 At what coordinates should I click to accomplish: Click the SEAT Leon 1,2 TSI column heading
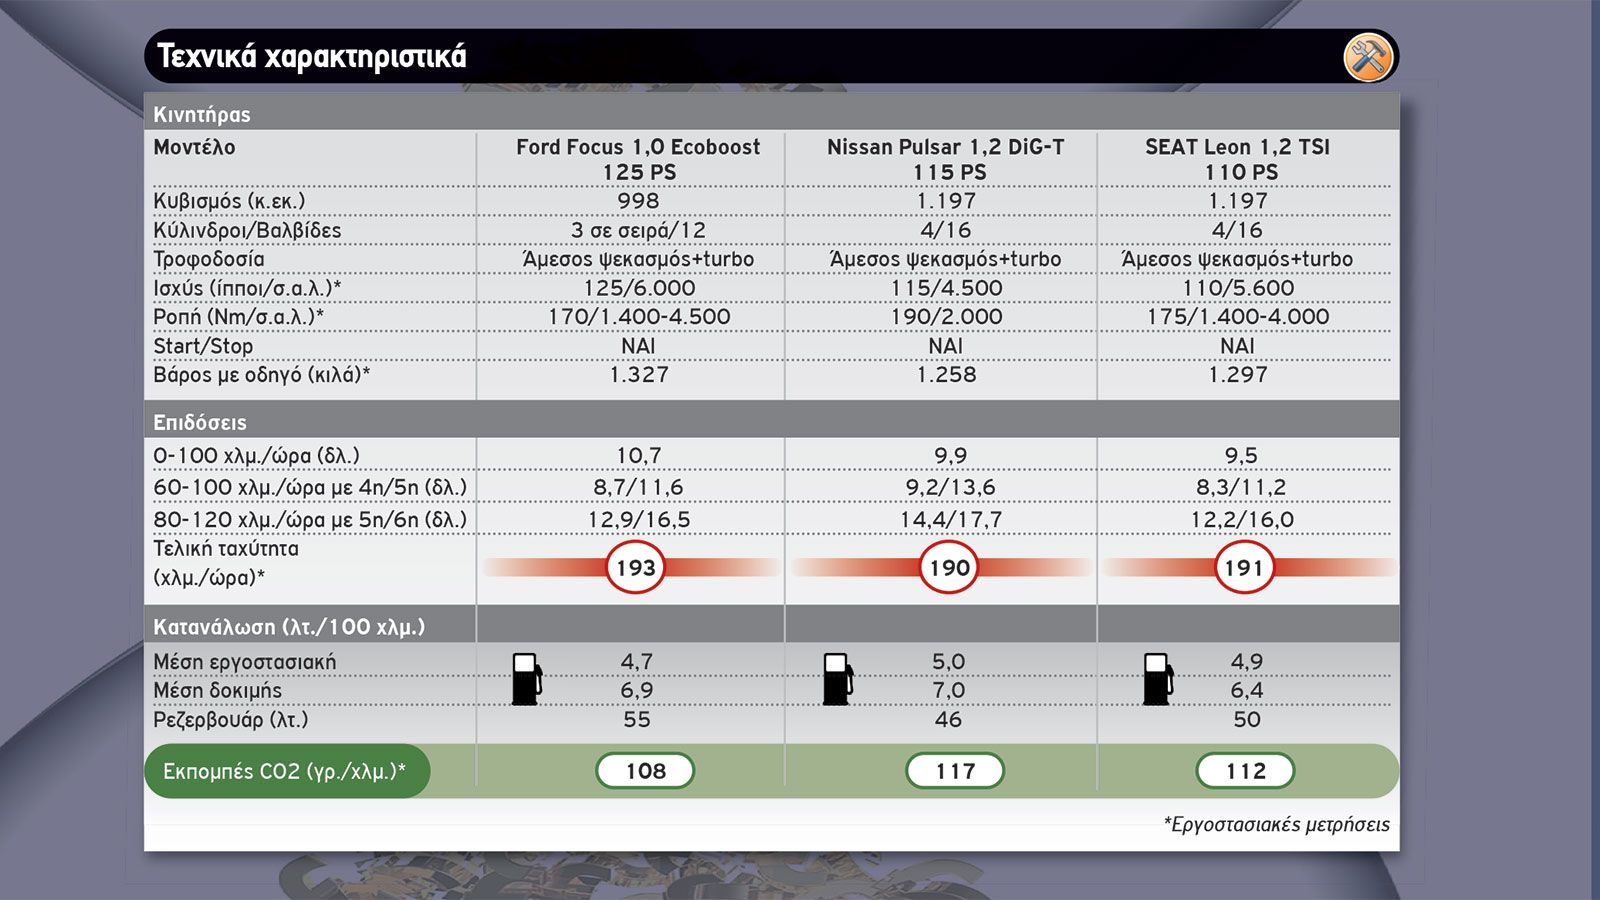click(1238, 159)
